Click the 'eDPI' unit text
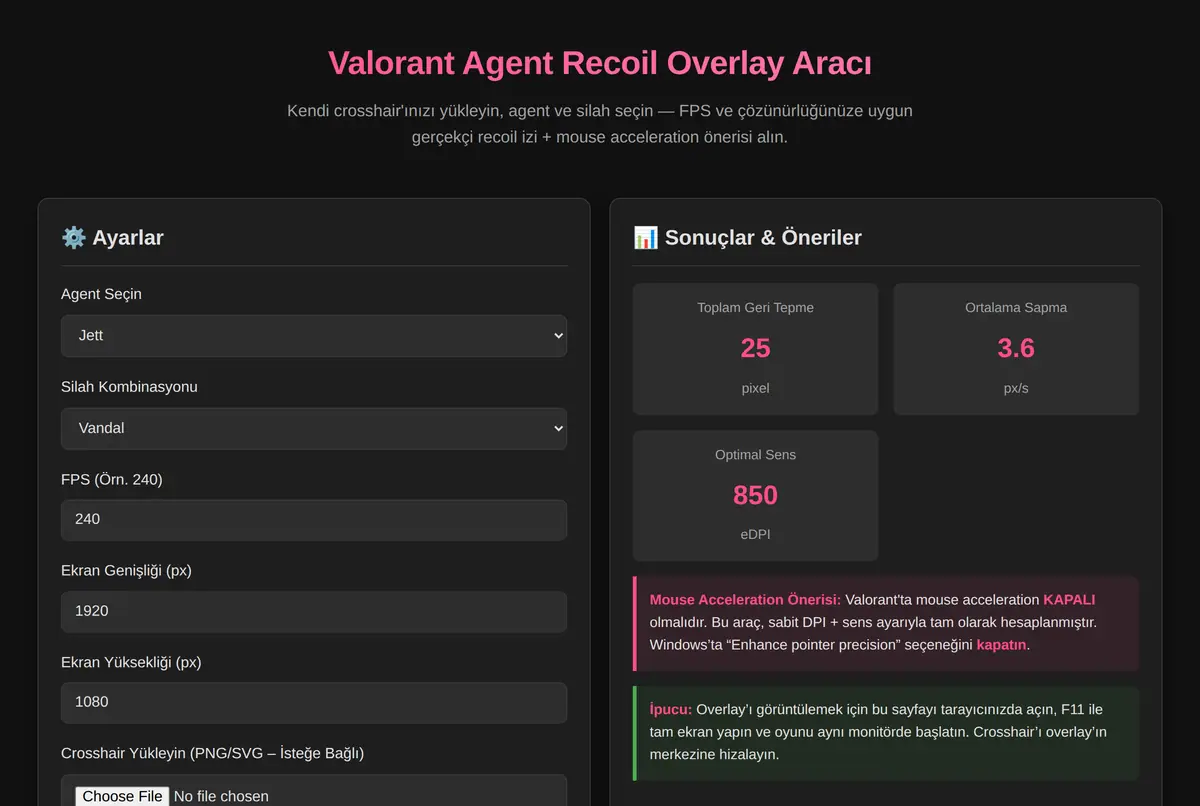 (755, 535)
